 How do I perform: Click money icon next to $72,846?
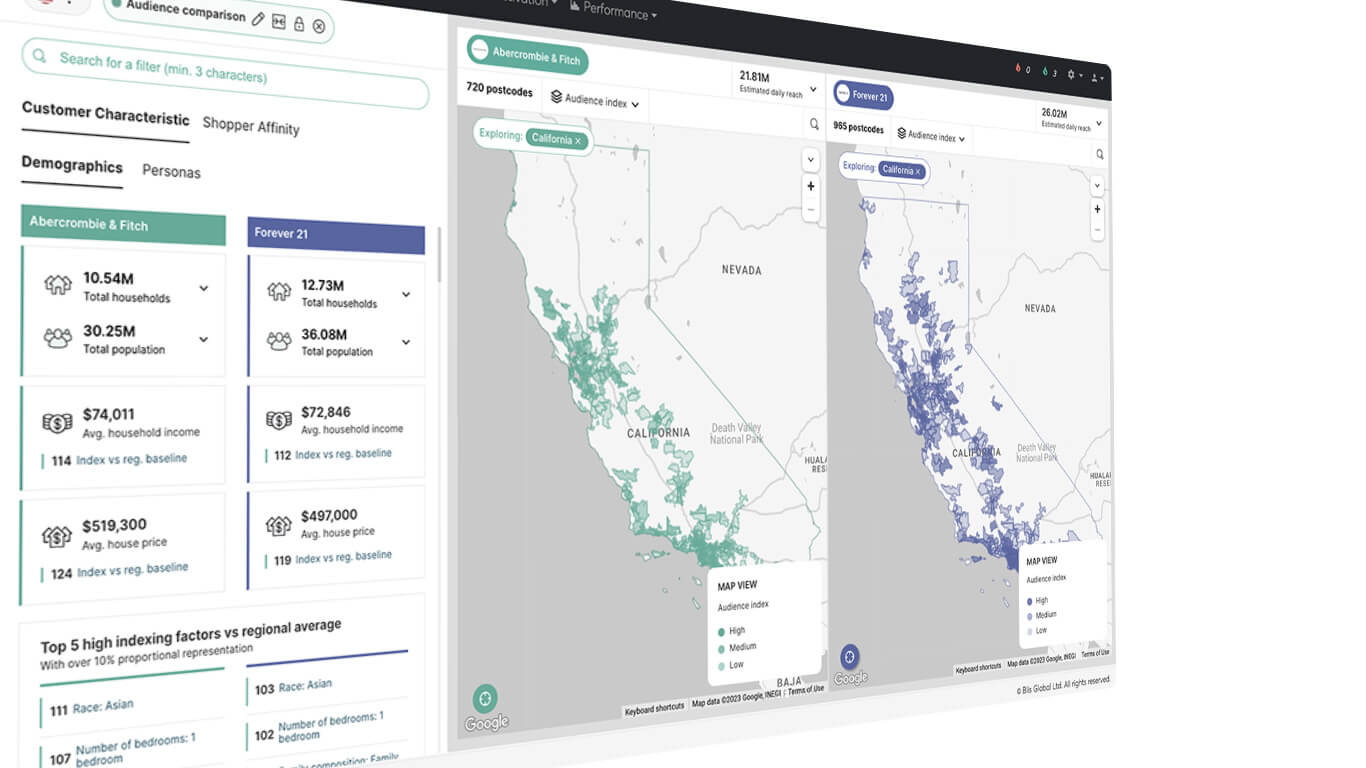pos(279,420)
